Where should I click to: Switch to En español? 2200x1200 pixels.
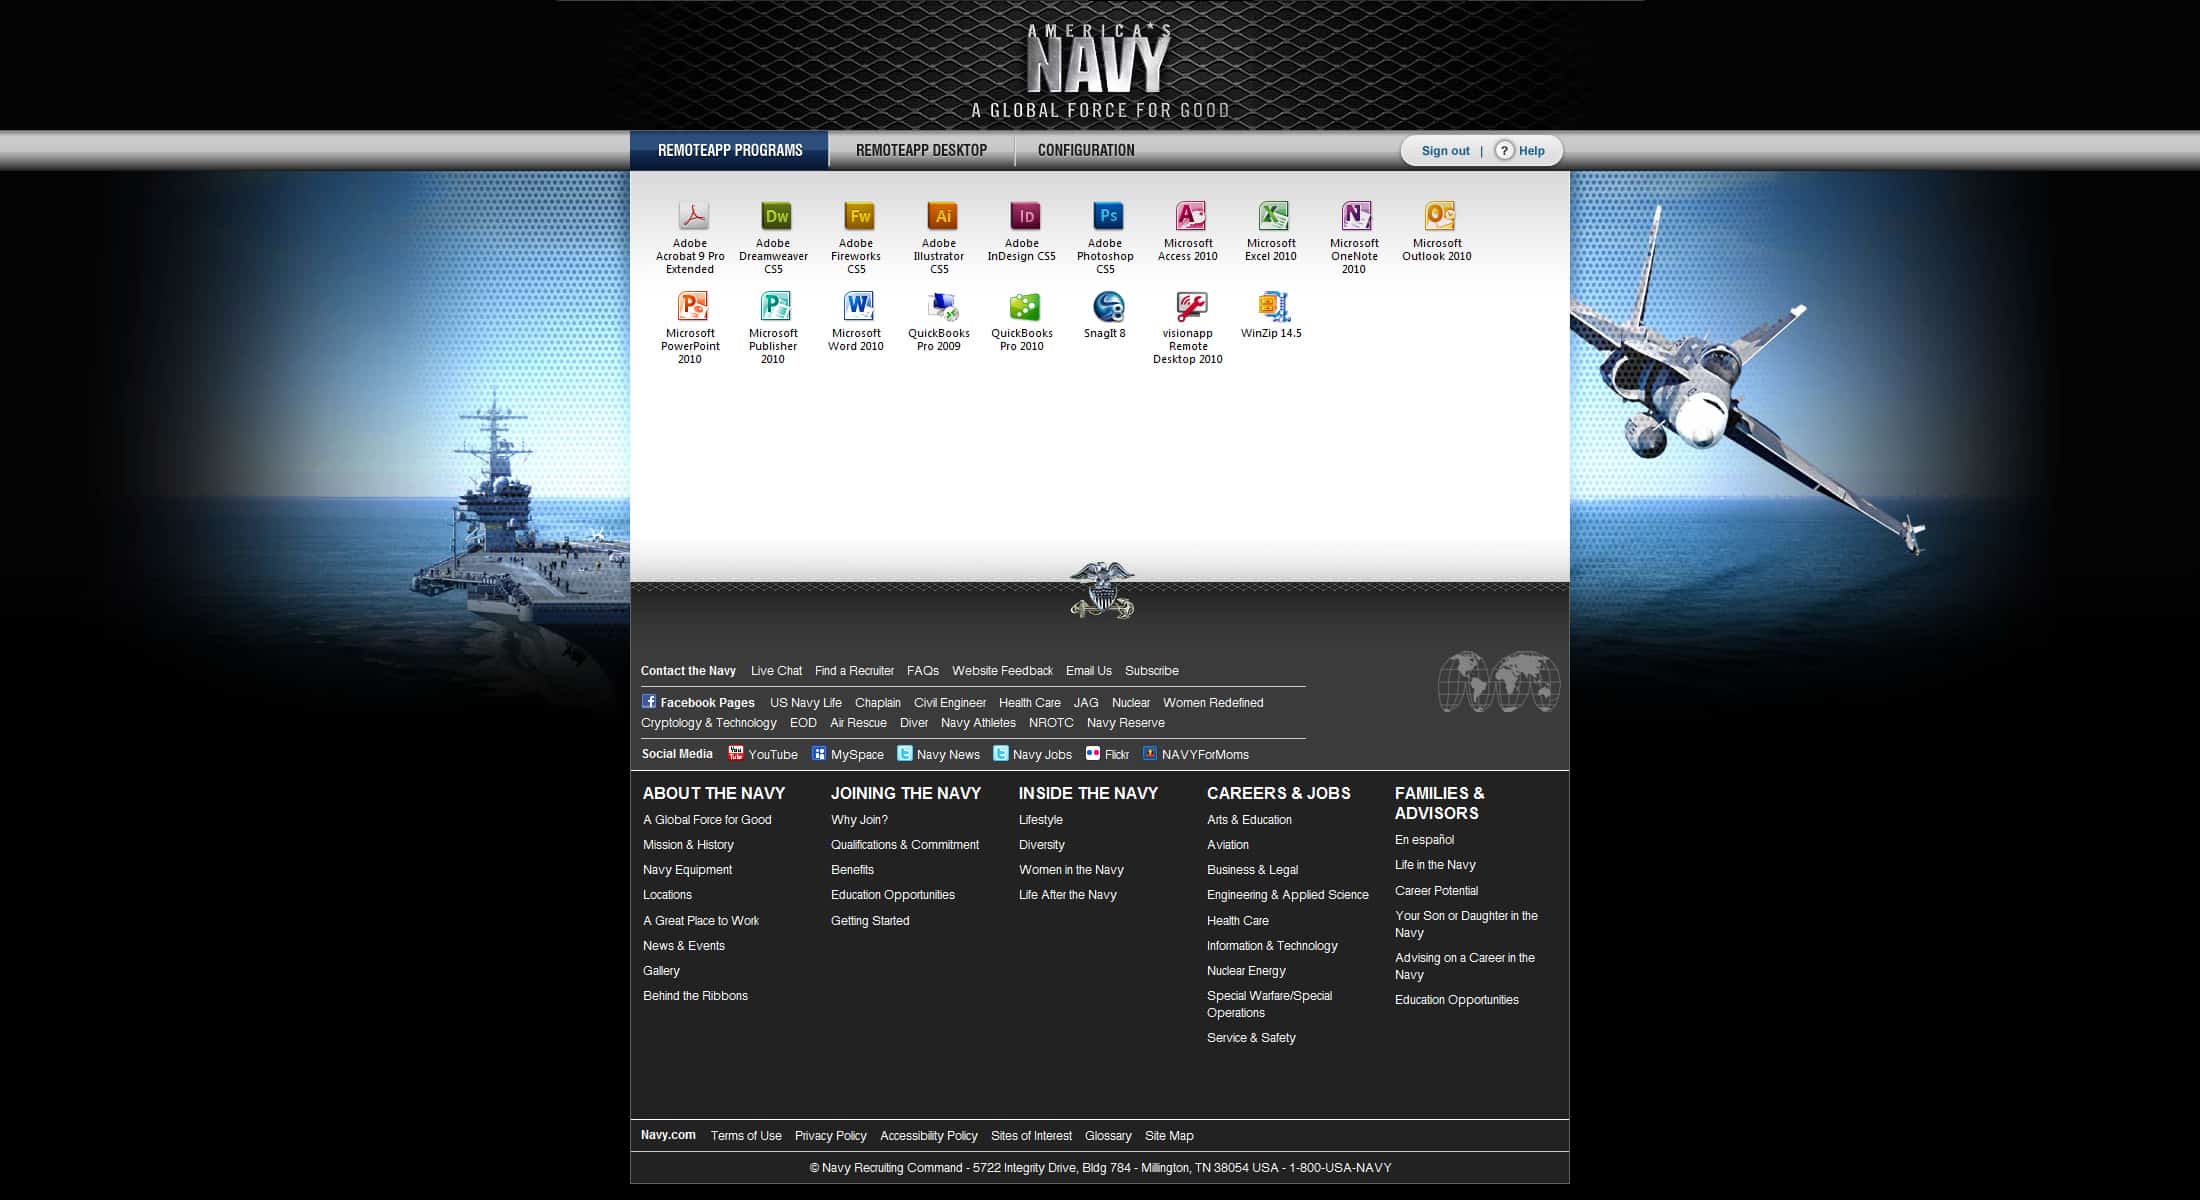[x=1424, y=840]
